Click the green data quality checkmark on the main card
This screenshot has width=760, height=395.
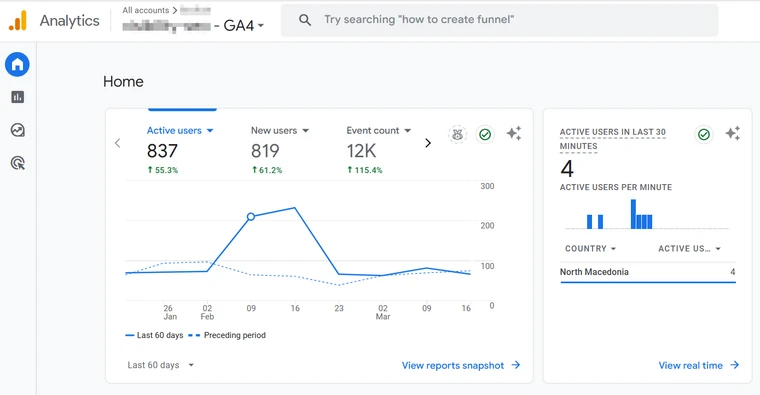click(x=485, y=134)
